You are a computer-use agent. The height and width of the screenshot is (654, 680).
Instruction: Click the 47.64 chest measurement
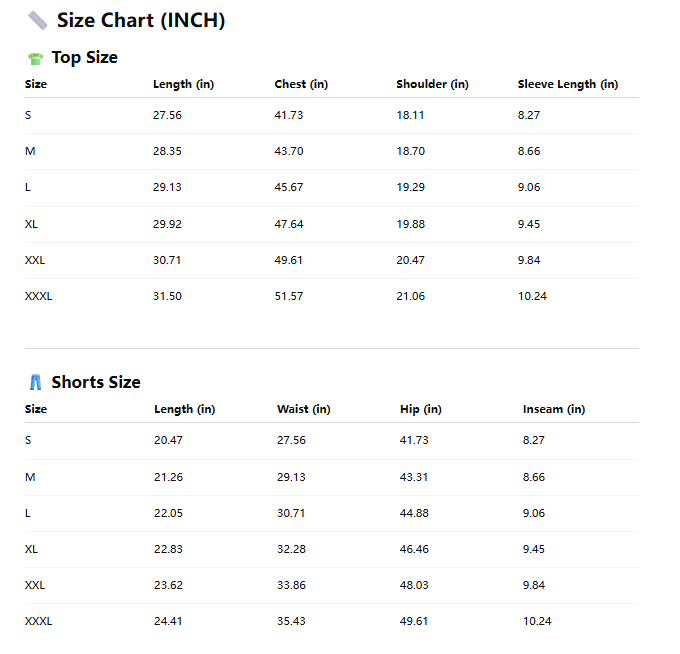288,224
